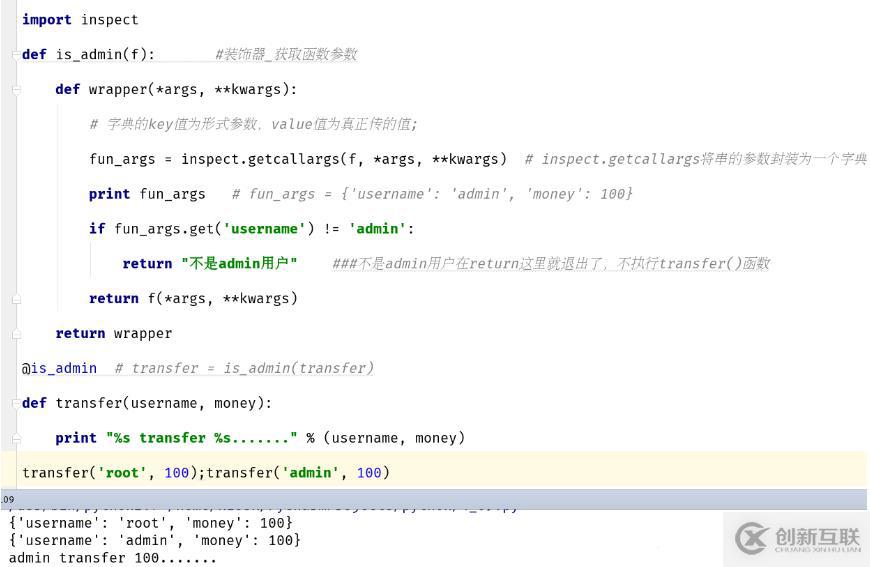Click the 'return wrapper' statement
This screenshot has height=567, width=870.
114,333
